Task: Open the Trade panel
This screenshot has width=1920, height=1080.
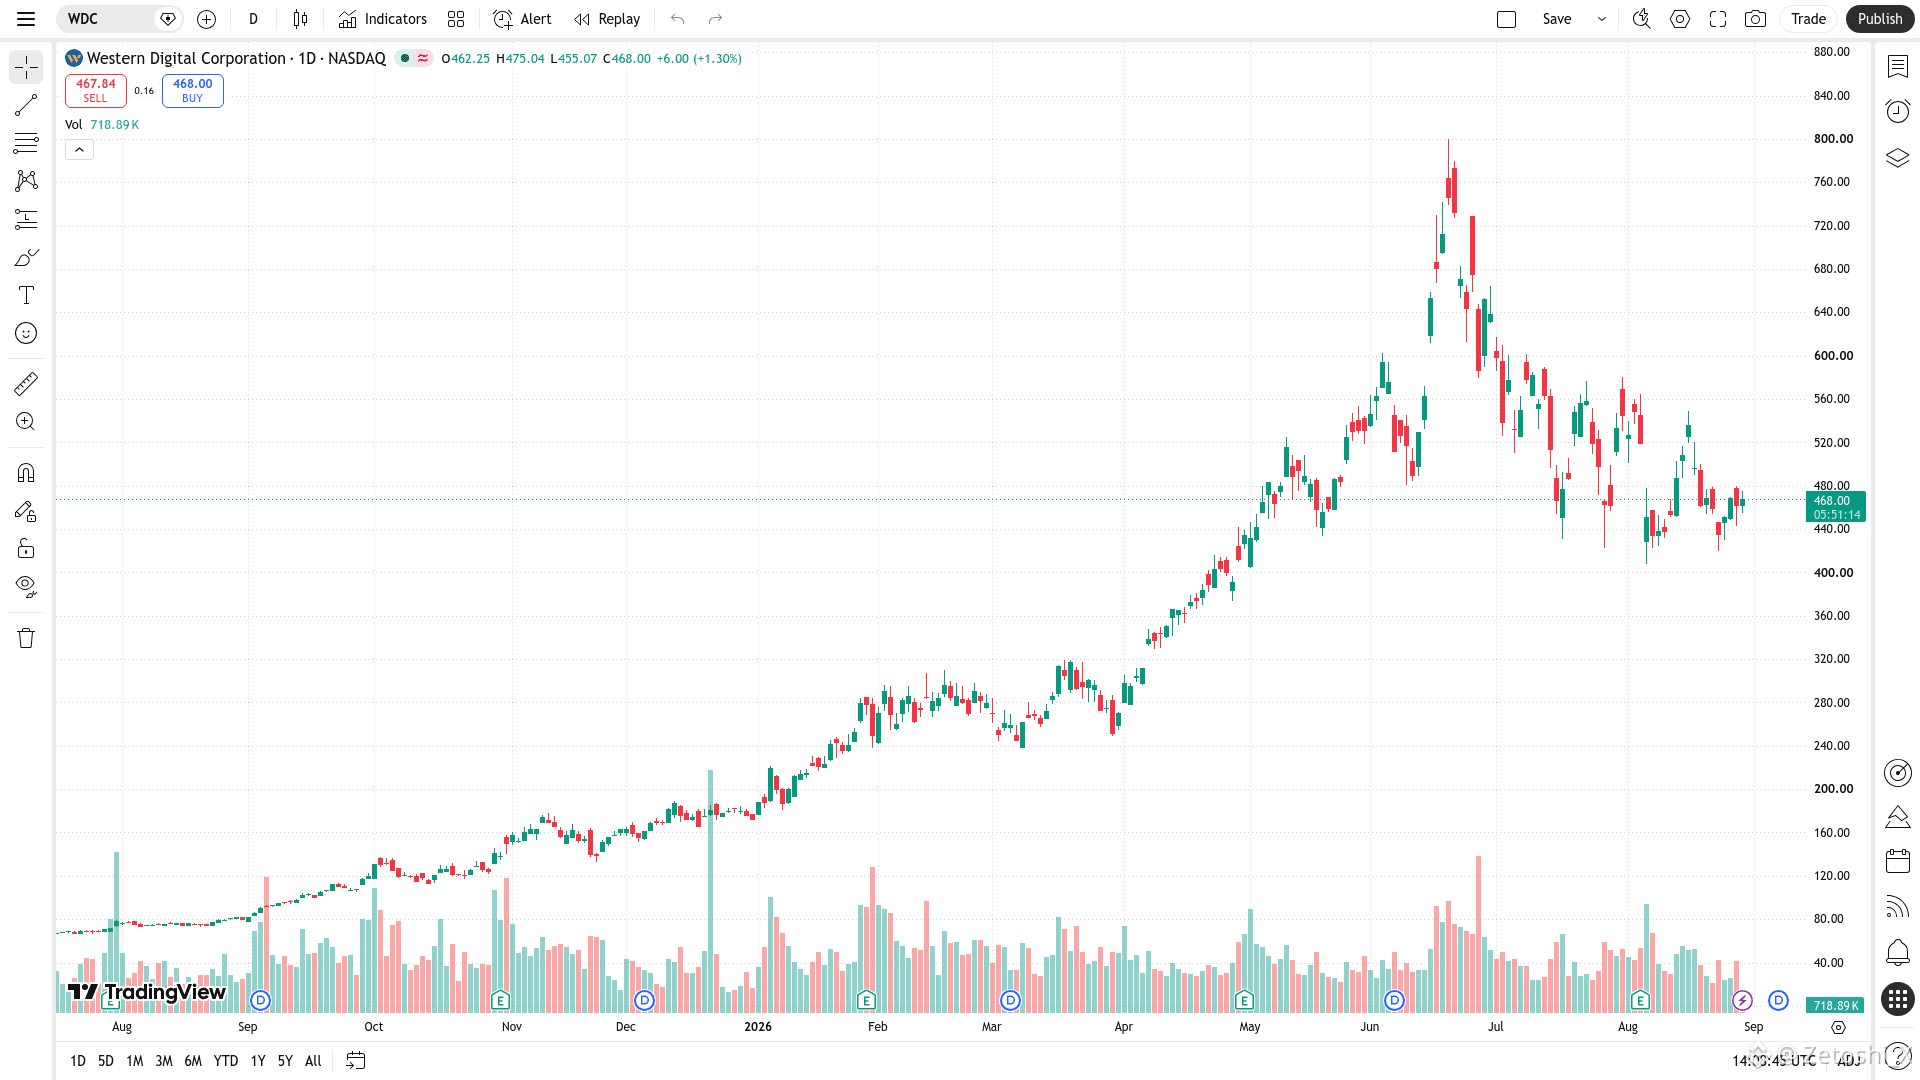Action: pos(1808,19)
